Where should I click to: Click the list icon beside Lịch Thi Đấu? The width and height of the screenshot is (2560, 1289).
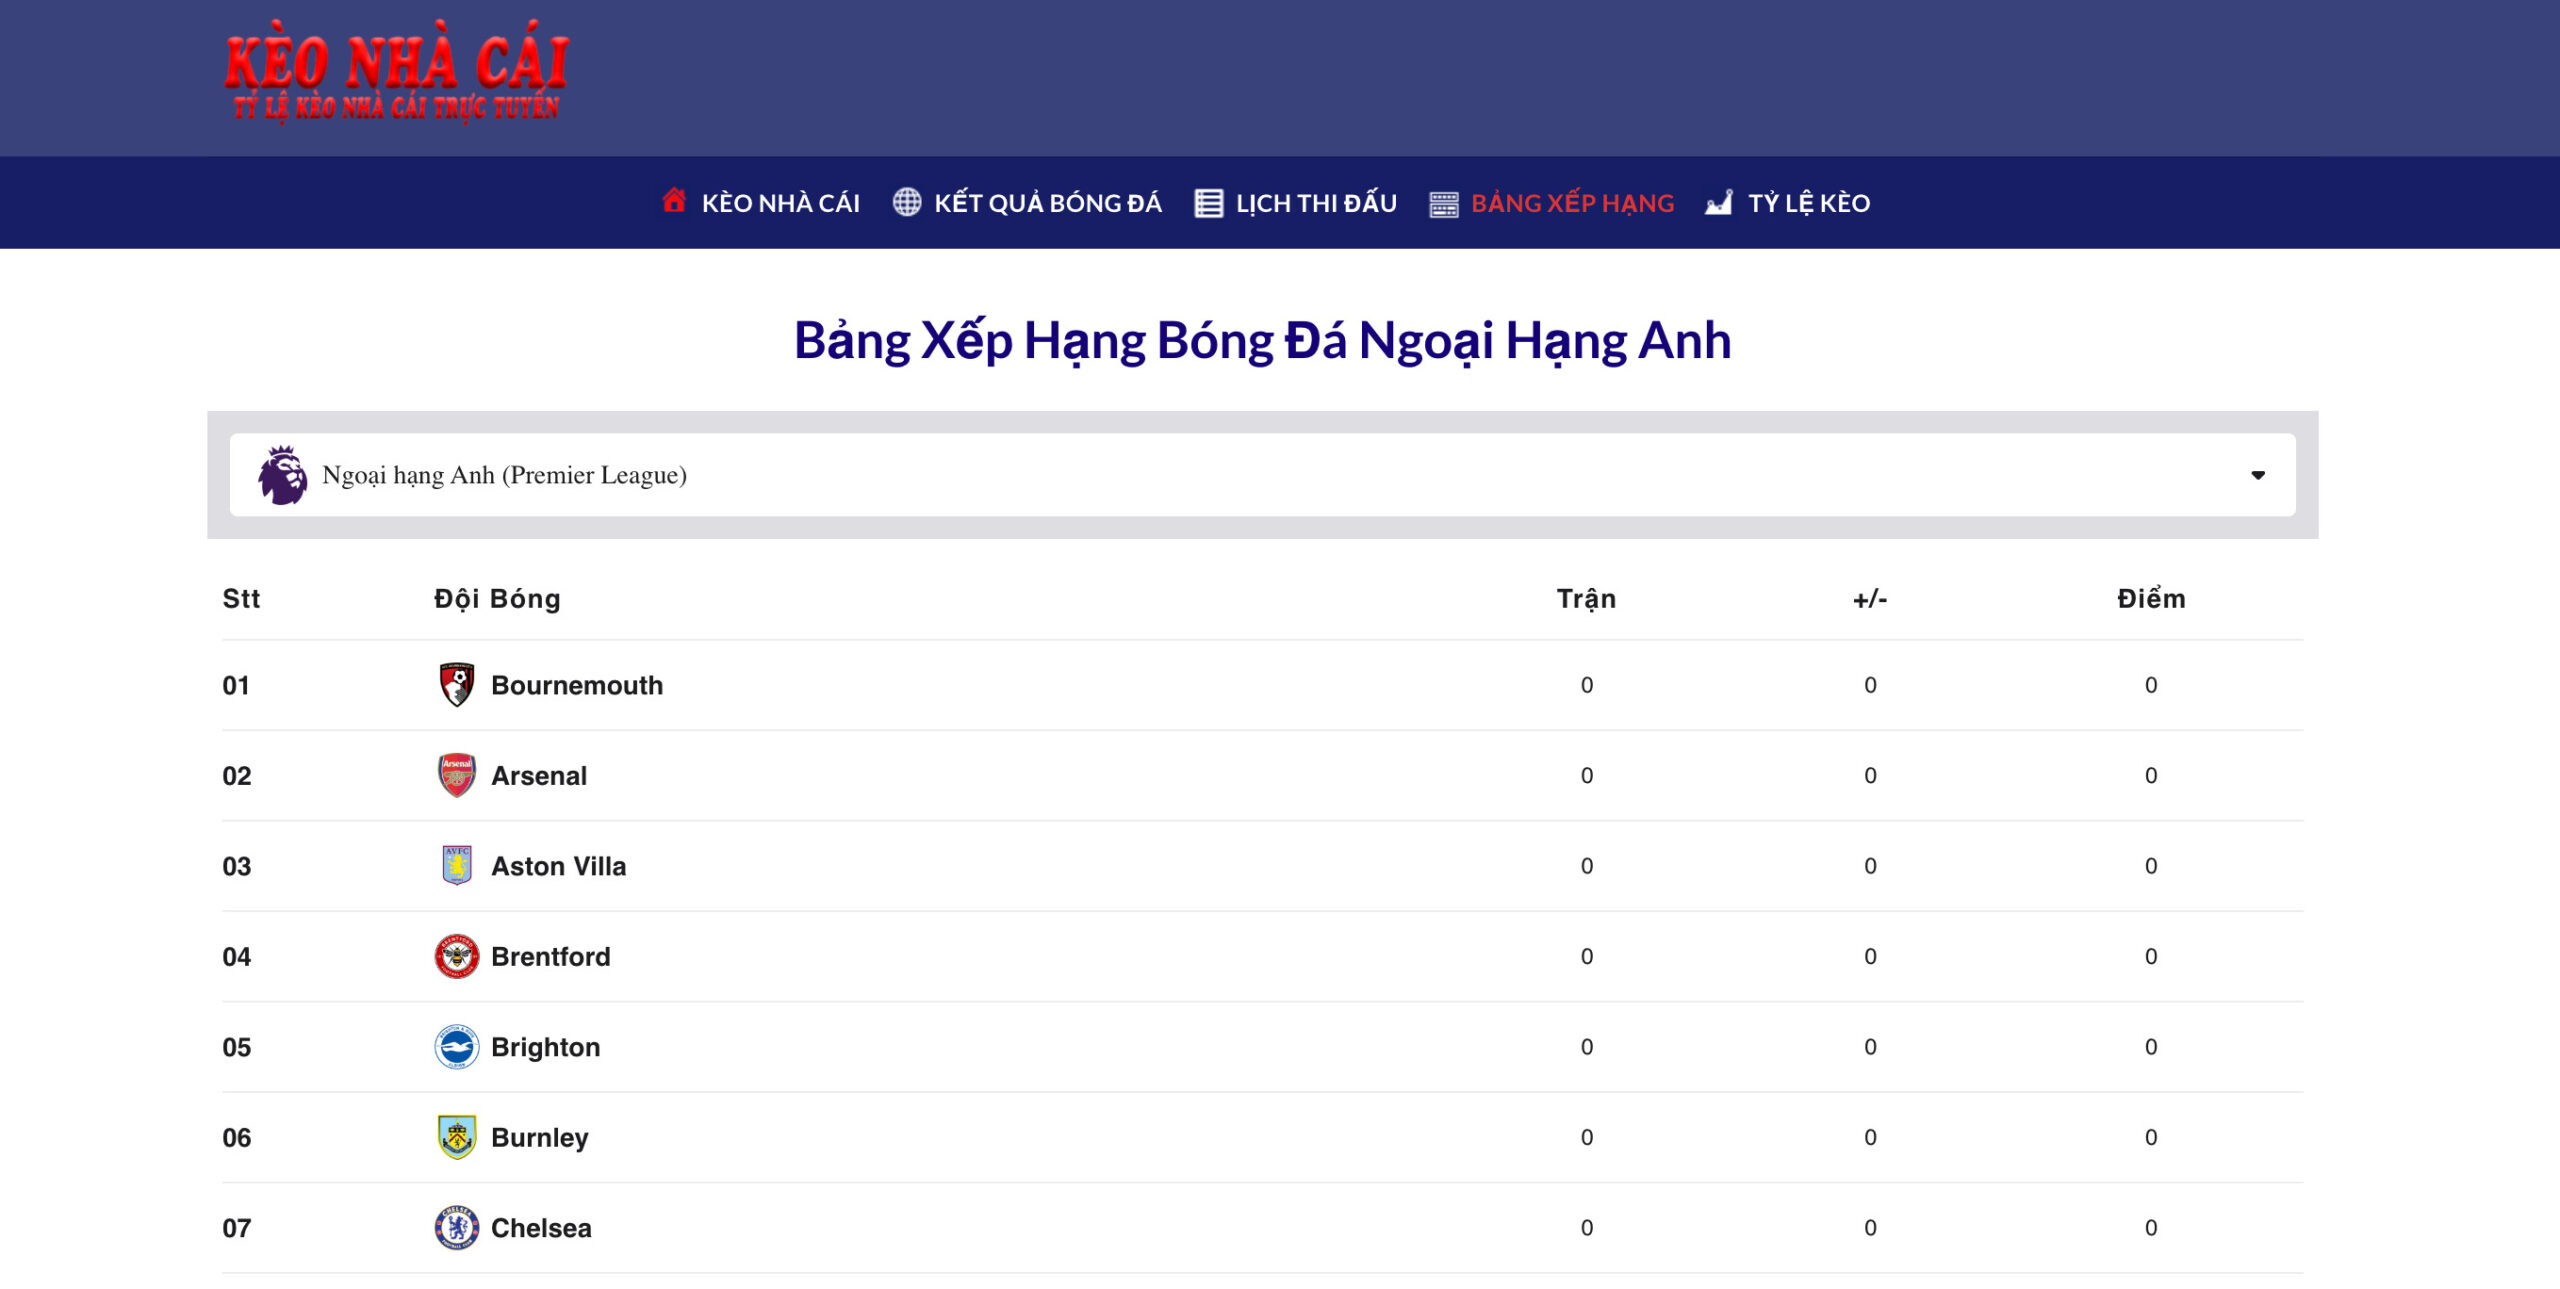pyautogui.click(x=1208, y=203)
